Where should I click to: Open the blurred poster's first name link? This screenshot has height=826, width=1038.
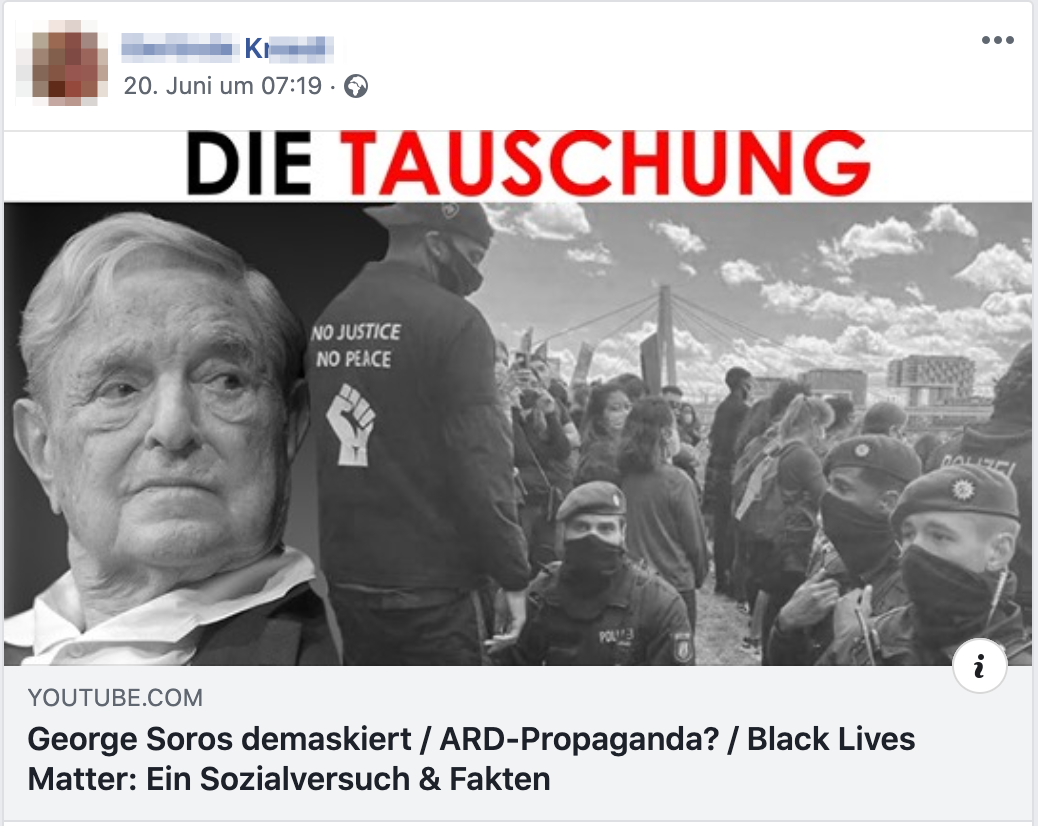[x=179, y=48]
